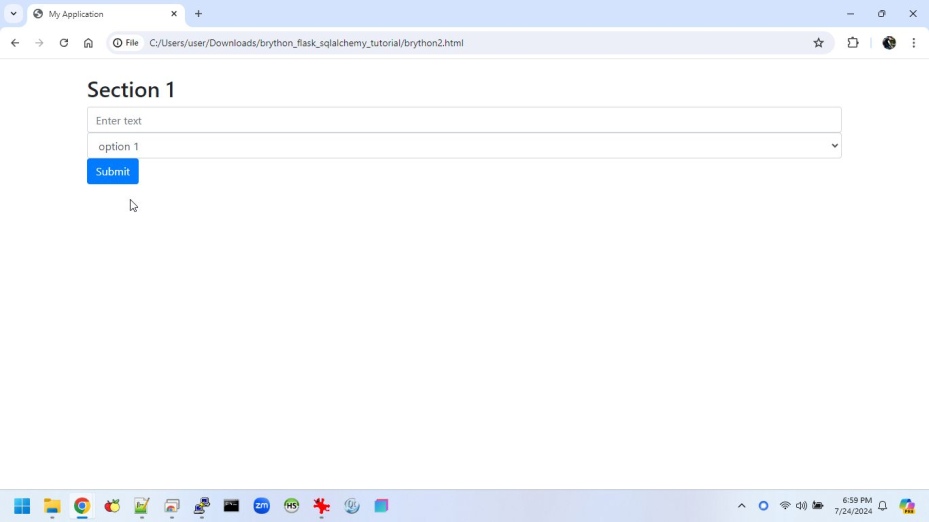
Task: Click the File site info chip
Action: tap(126, 43)
